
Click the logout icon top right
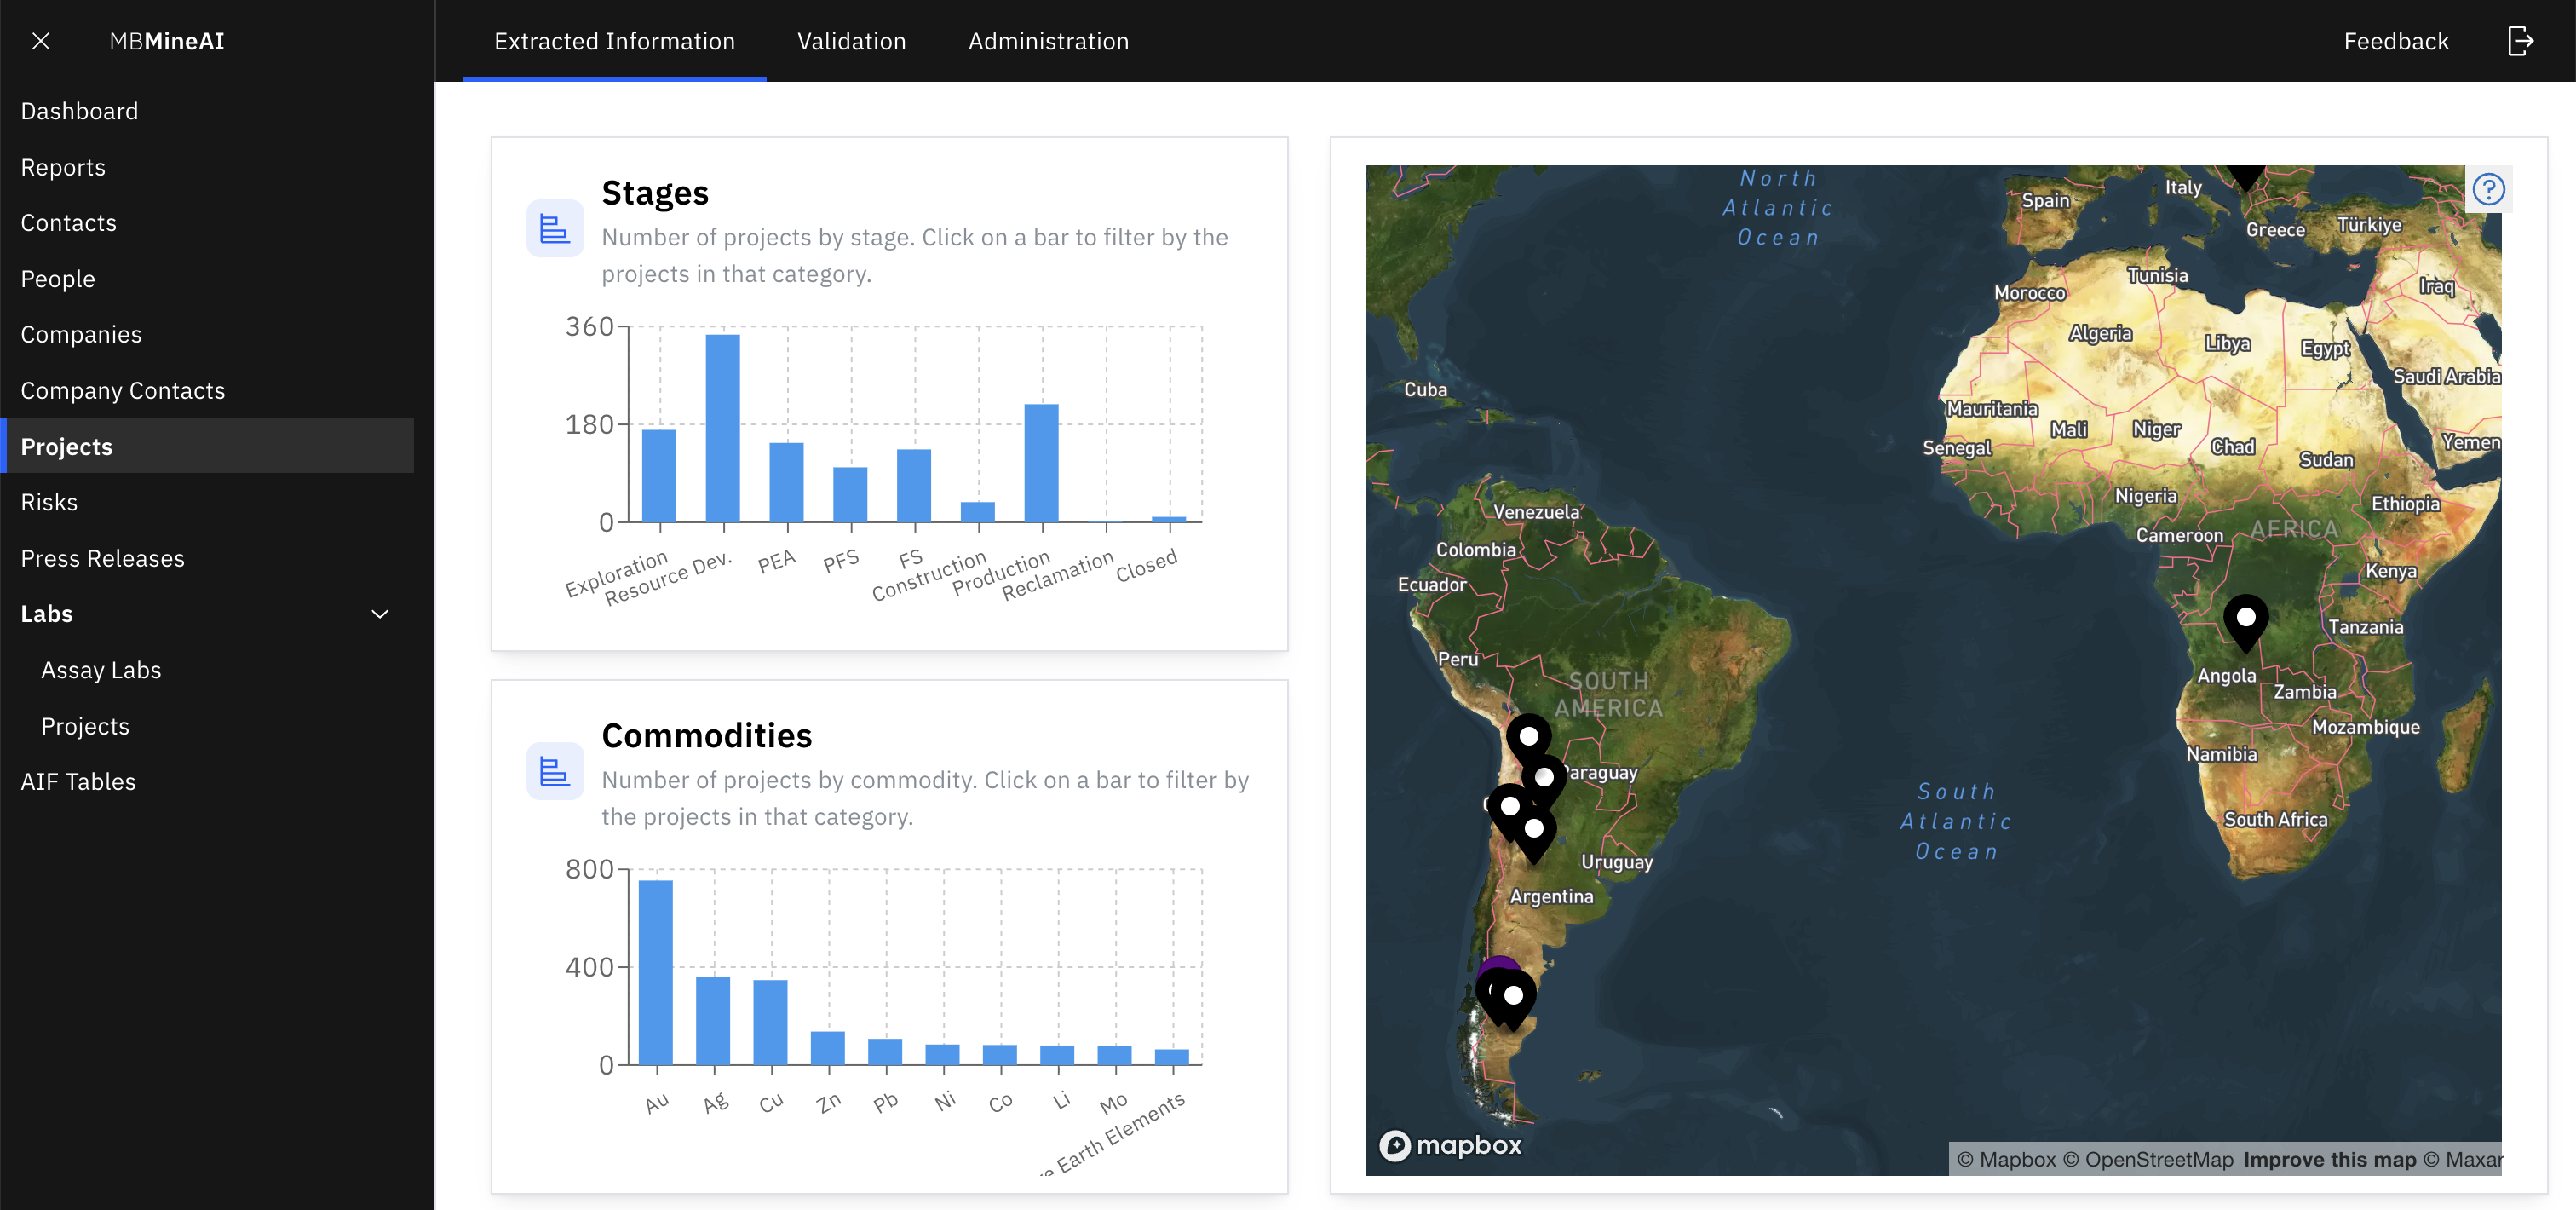[2521, 41]
